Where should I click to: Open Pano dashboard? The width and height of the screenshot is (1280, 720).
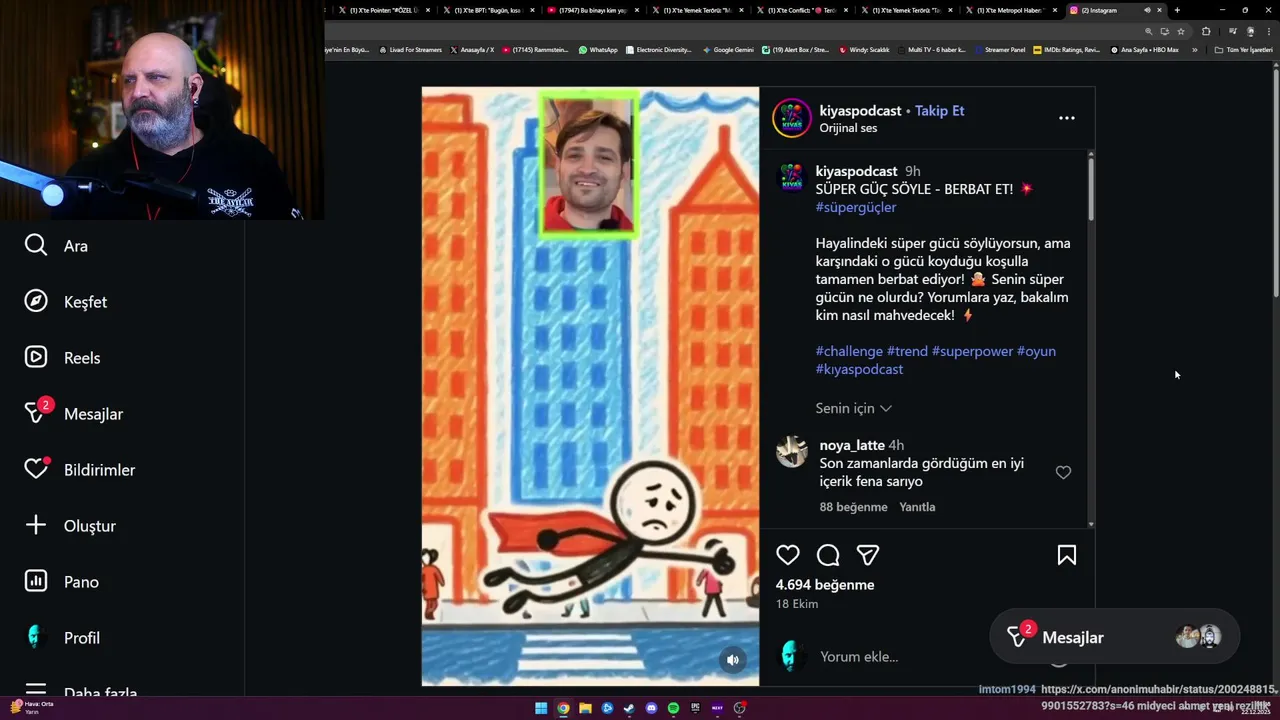(x=61, y=582)
